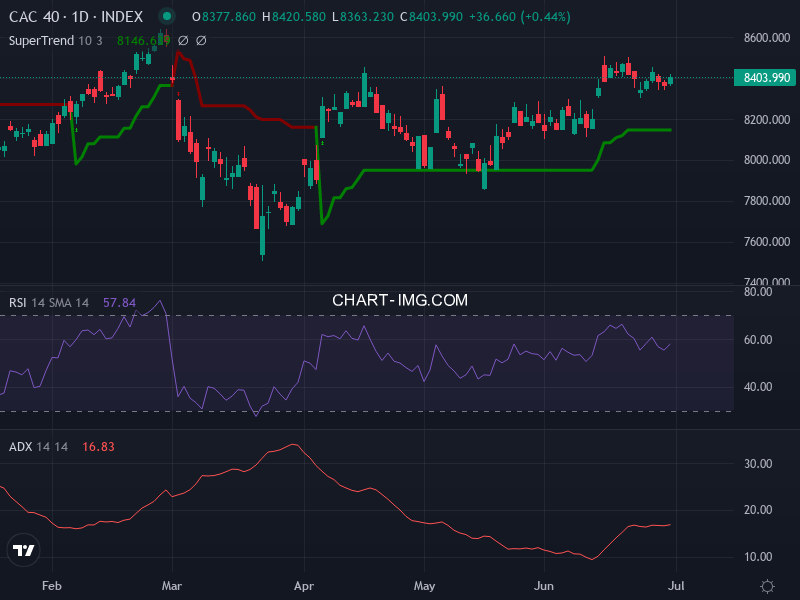The width and height of the screenshot is (800, 600).
Task: Click the high price H8420.580
Action: click(294, 17)
